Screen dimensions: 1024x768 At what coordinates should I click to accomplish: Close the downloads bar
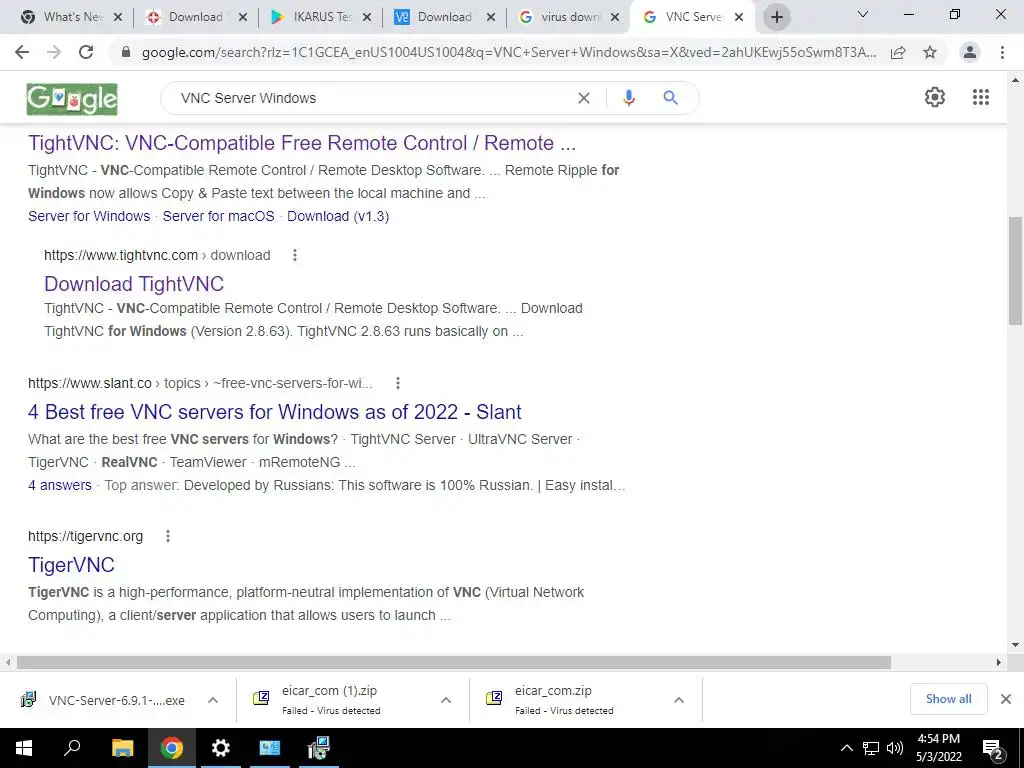point(1006,699)
